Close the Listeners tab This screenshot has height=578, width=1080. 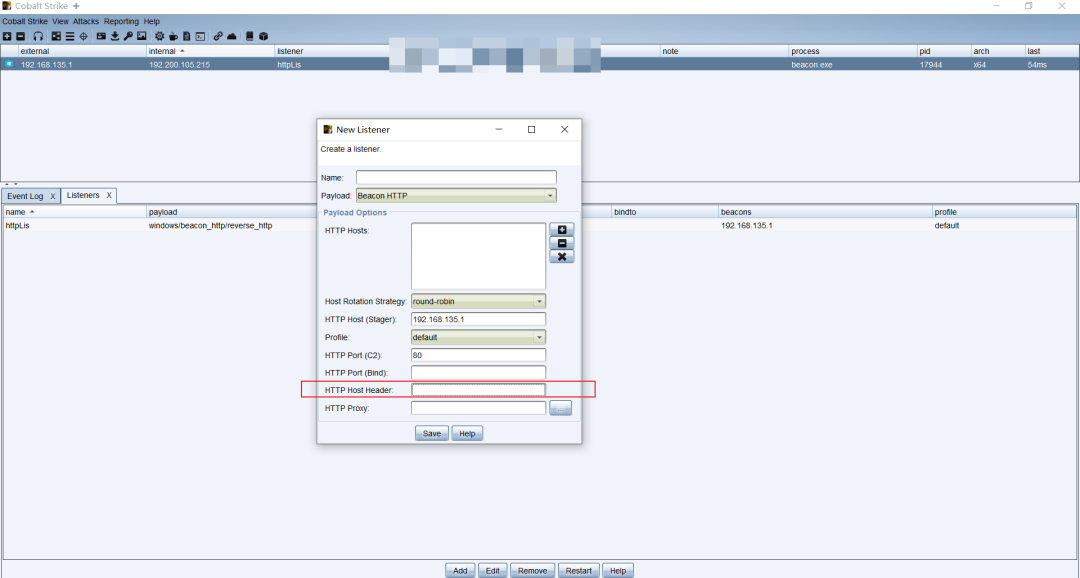point(109,196)
